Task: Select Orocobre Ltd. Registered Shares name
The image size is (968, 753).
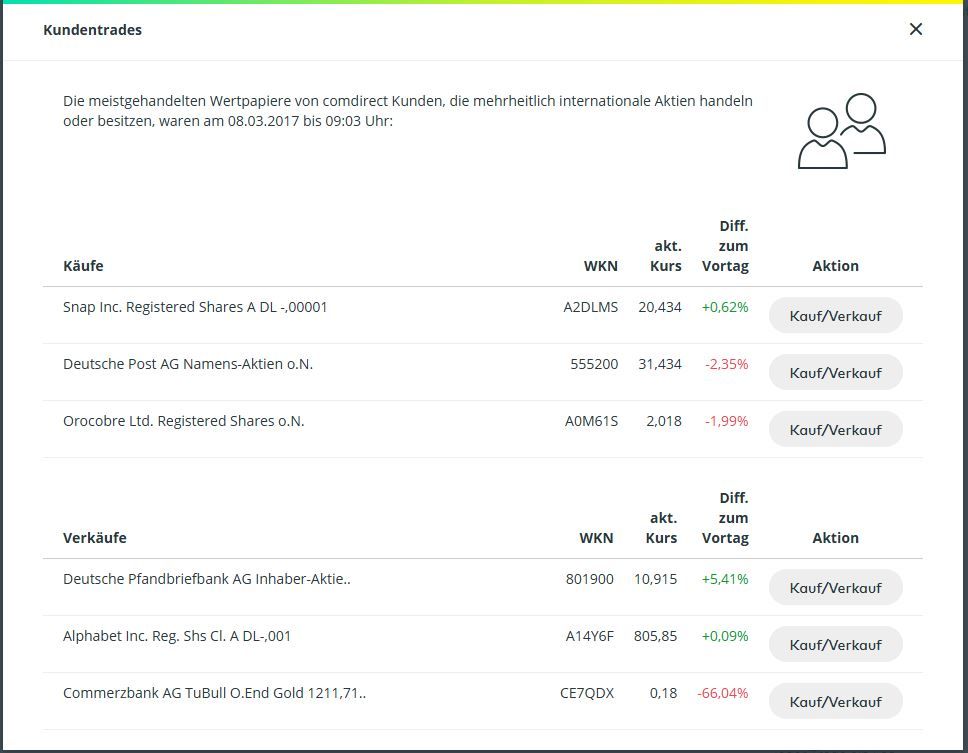Action: pos(183,421)
